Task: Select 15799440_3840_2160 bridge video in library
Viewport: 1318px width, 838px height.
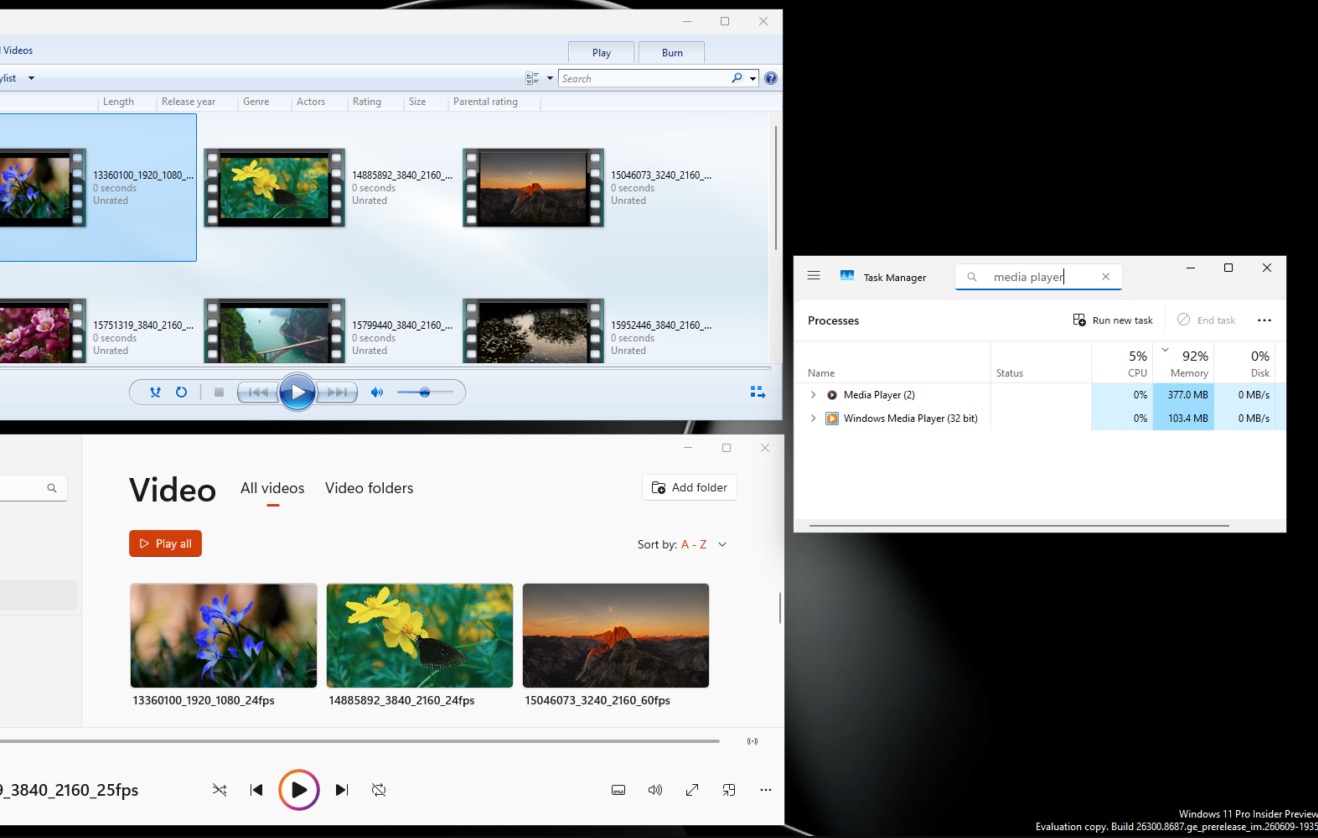Action: point(274,330)
